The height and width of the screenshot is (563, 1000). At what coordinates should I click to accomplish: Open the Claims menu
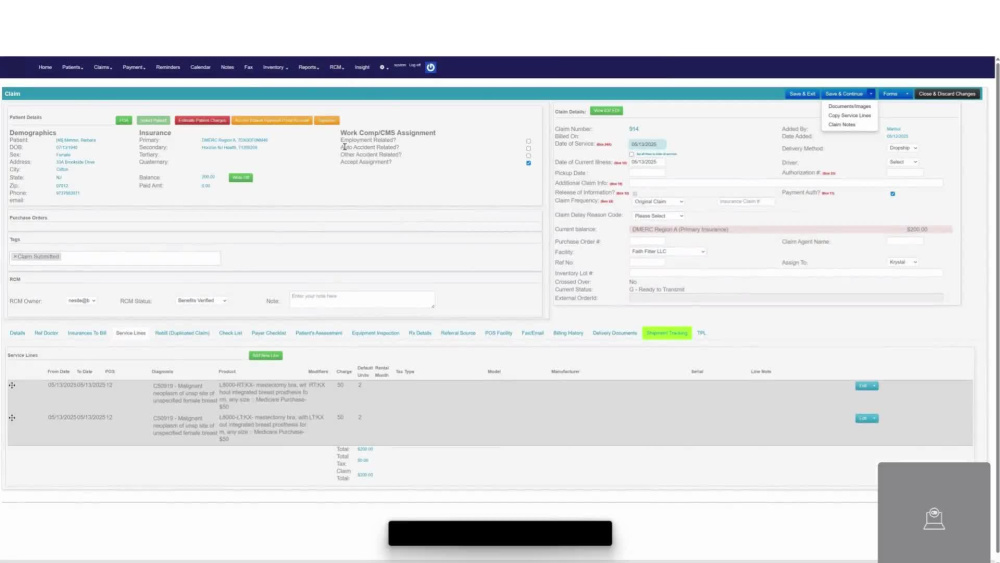pos(103,67)
